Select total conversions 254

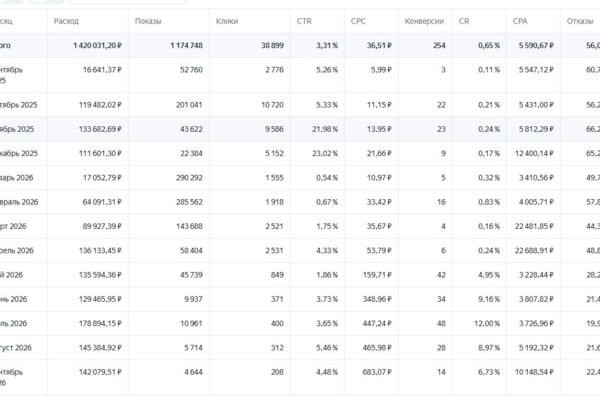[439, 46]
